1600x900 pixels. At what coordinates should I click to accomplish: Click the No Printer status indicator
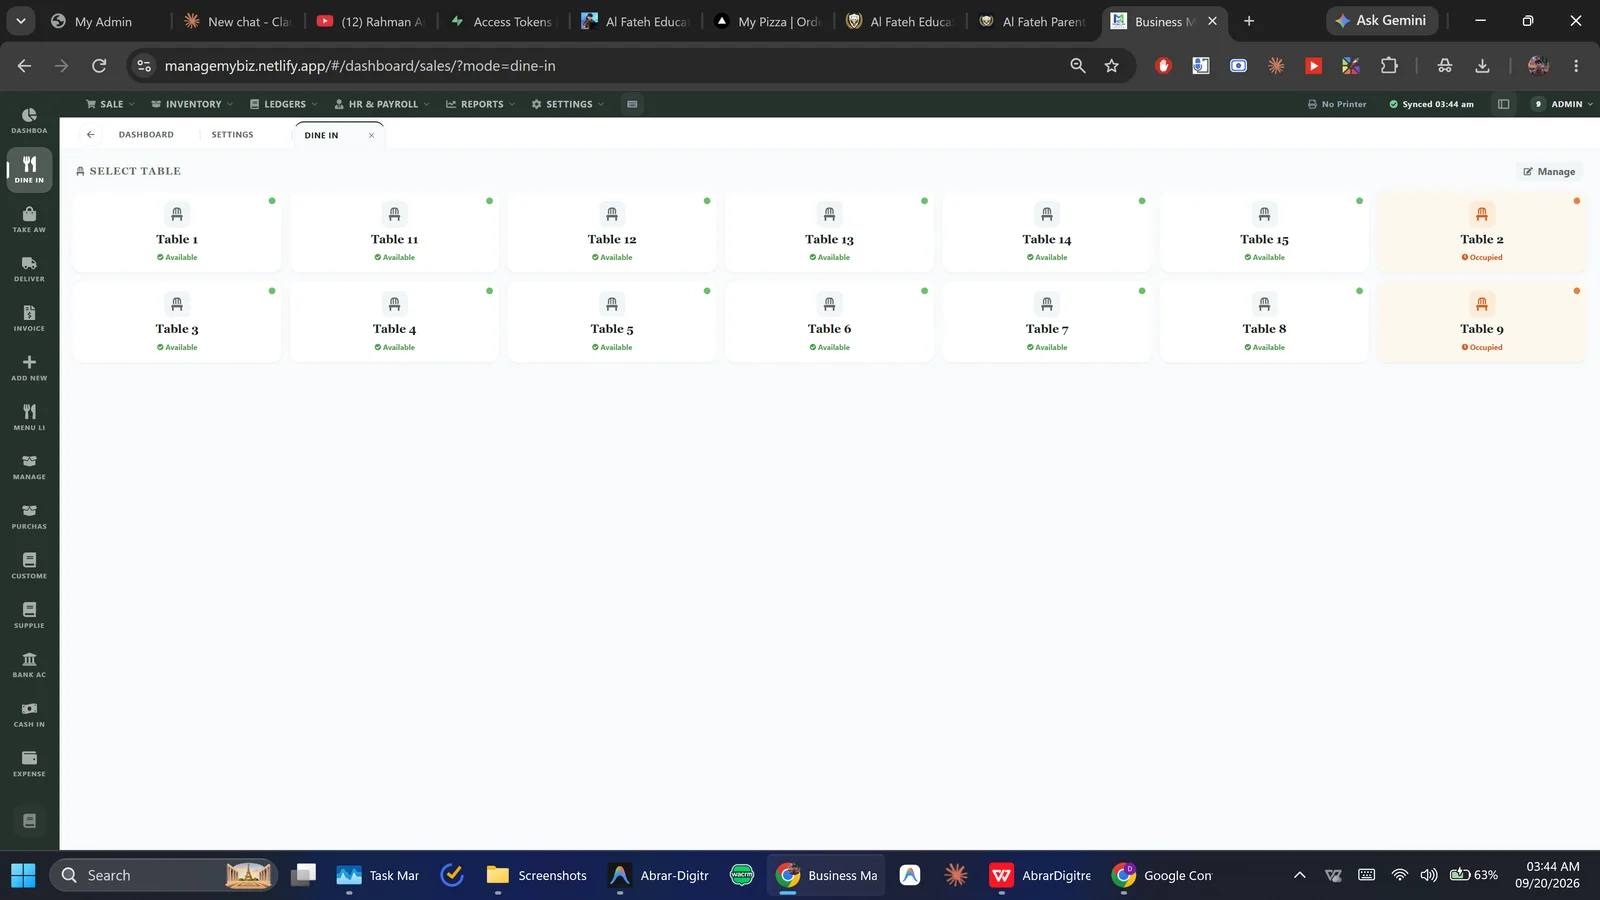[x=1337, y=104]
